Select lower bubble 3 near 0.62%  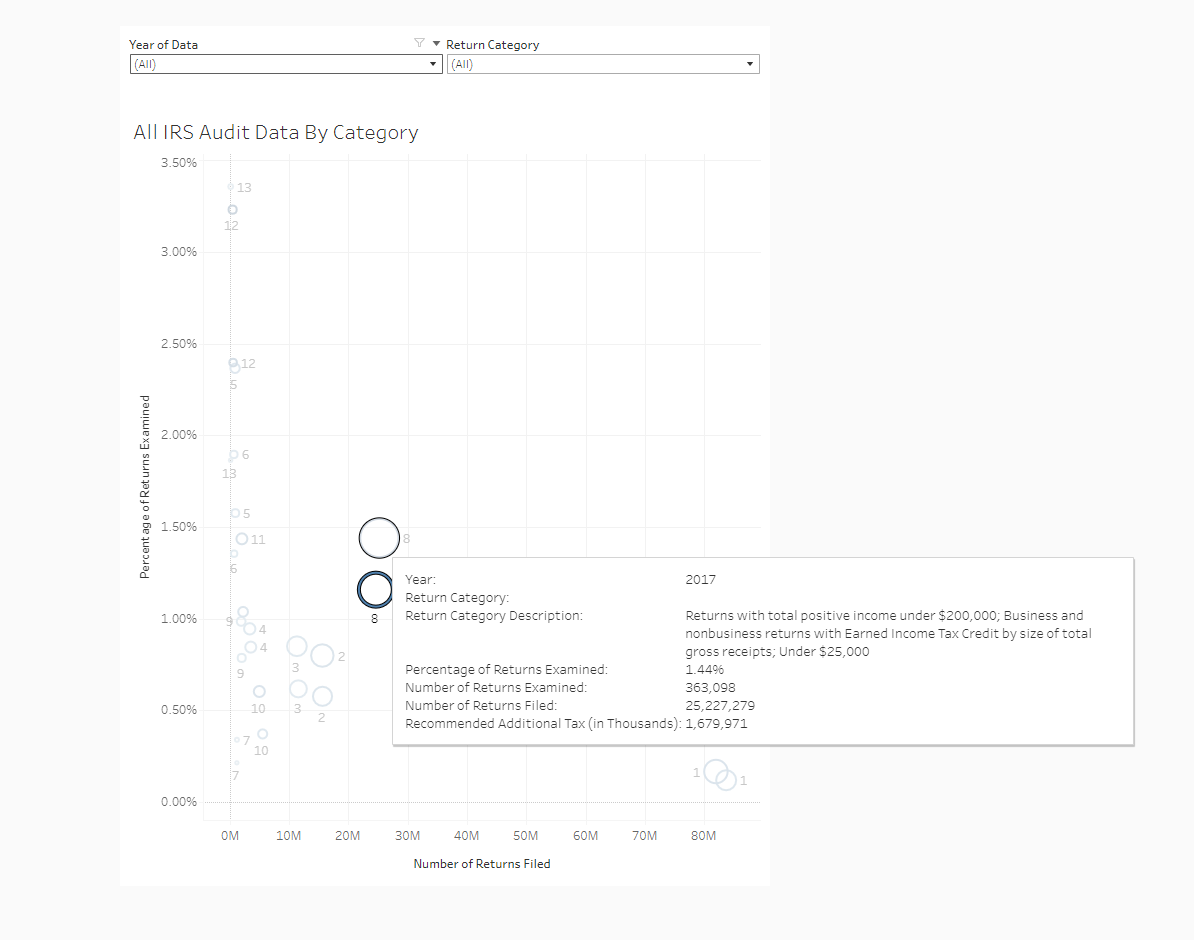click(x=298, y=689)
